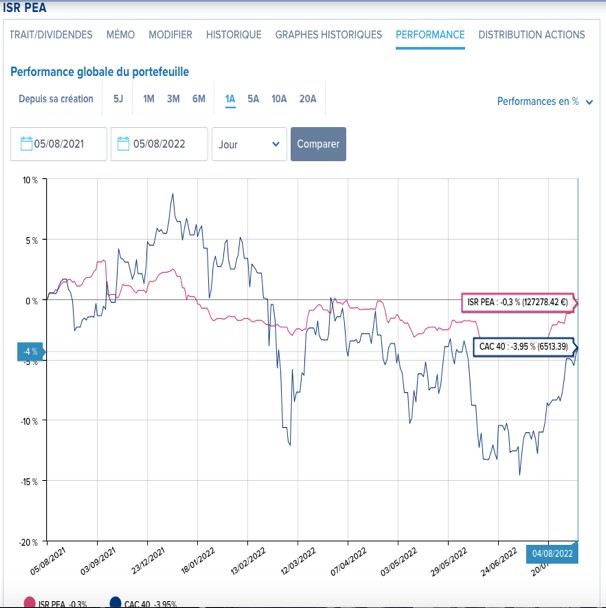Screen dimensions: 606x608
Task: Expand the Performances en % dropdown
Action: point(545,101)
